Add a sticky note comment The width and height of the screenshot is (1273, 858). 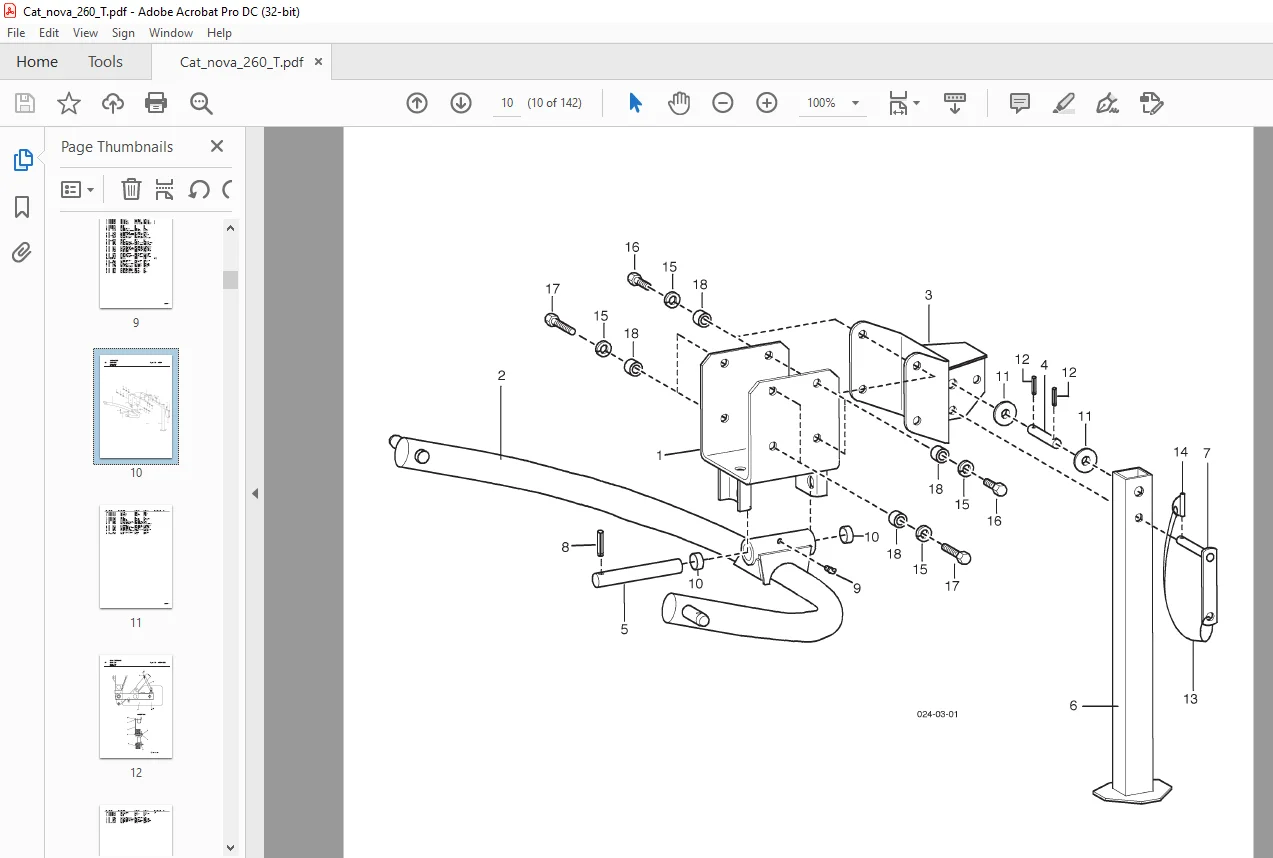coord(1020,103)
